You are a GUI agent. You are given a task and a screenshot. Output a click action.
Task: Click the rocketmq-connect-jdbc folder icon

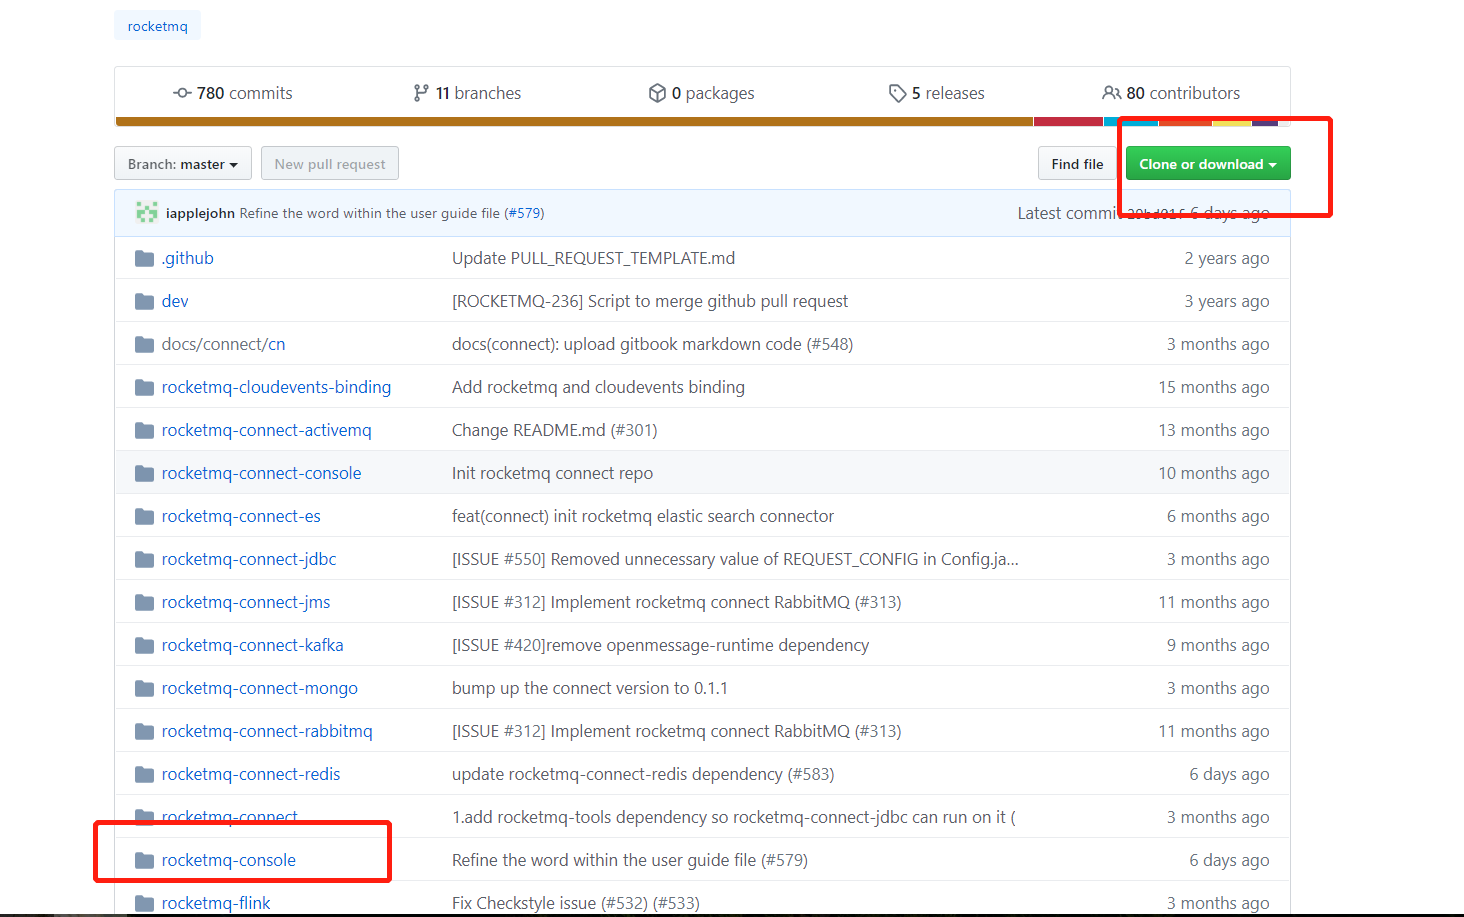145,560
